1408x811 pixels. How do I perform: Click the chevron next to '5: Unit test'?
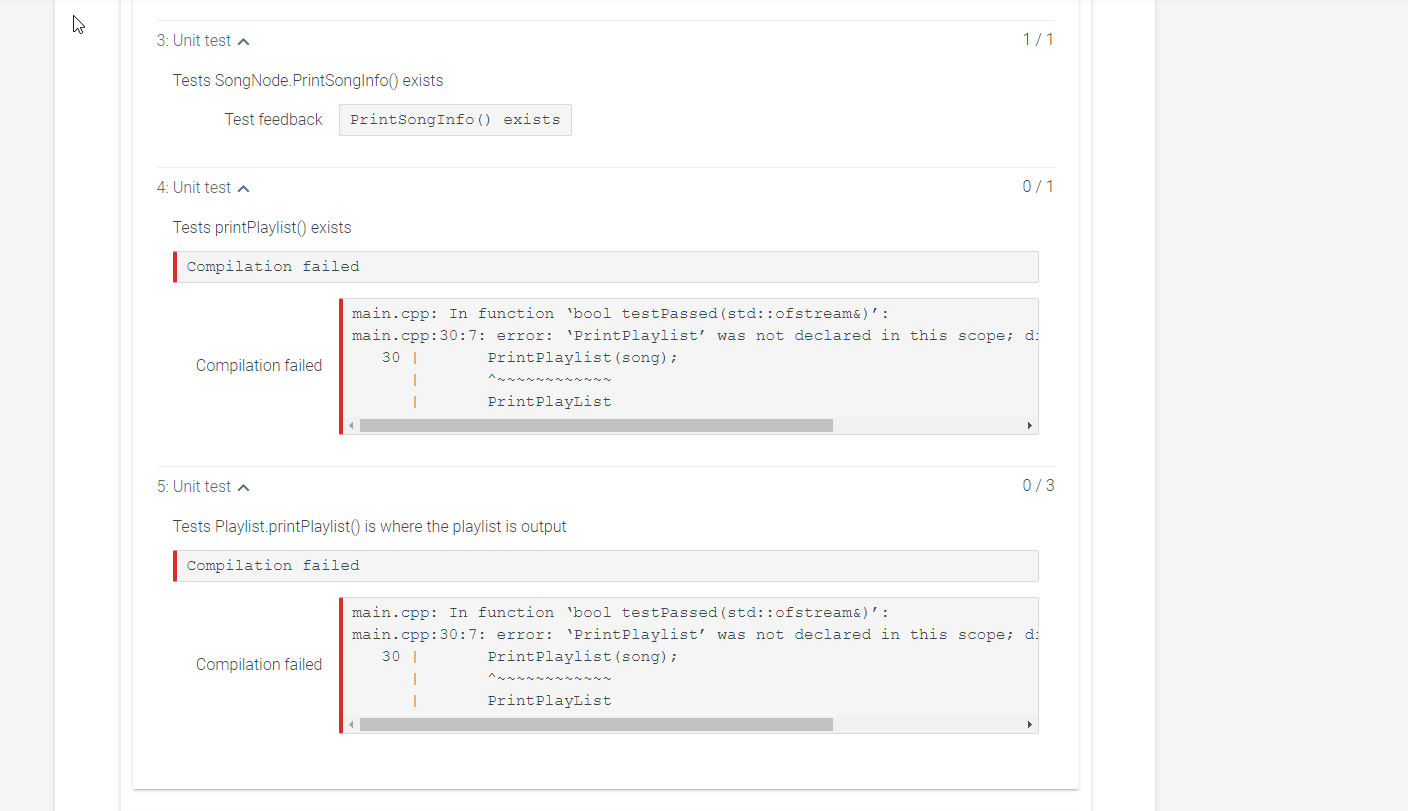click(244, 487)
